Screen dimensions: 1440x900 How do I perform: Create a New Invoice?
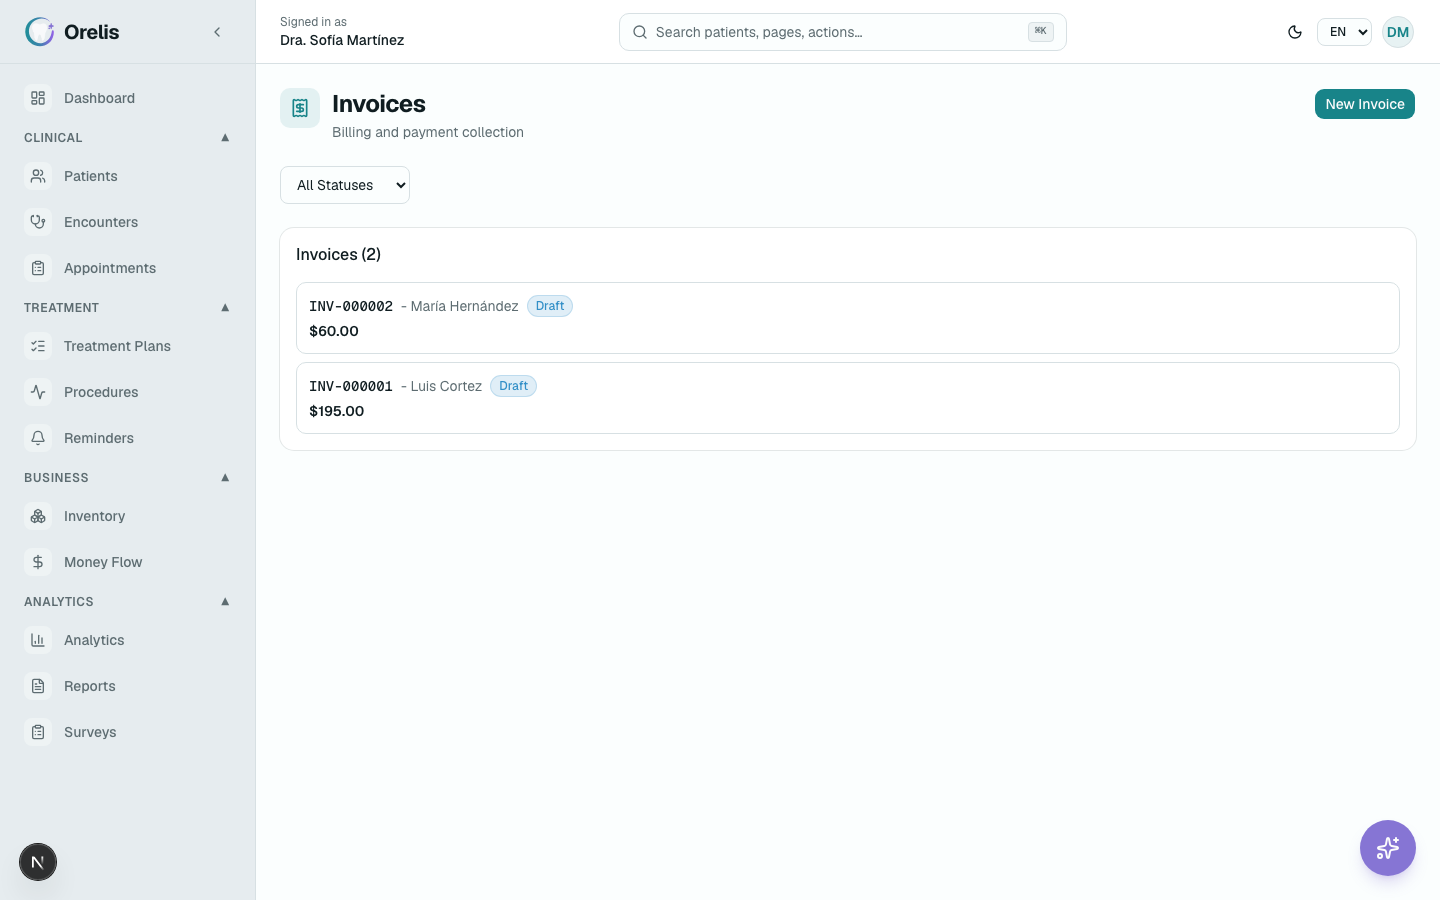coord(1364,104)
